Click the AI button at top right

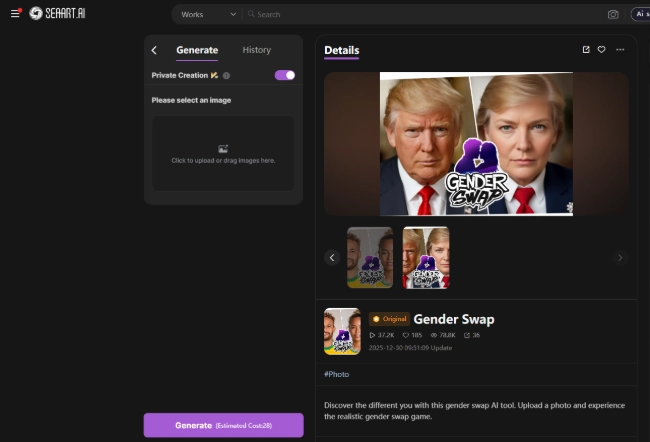[640, 14]
